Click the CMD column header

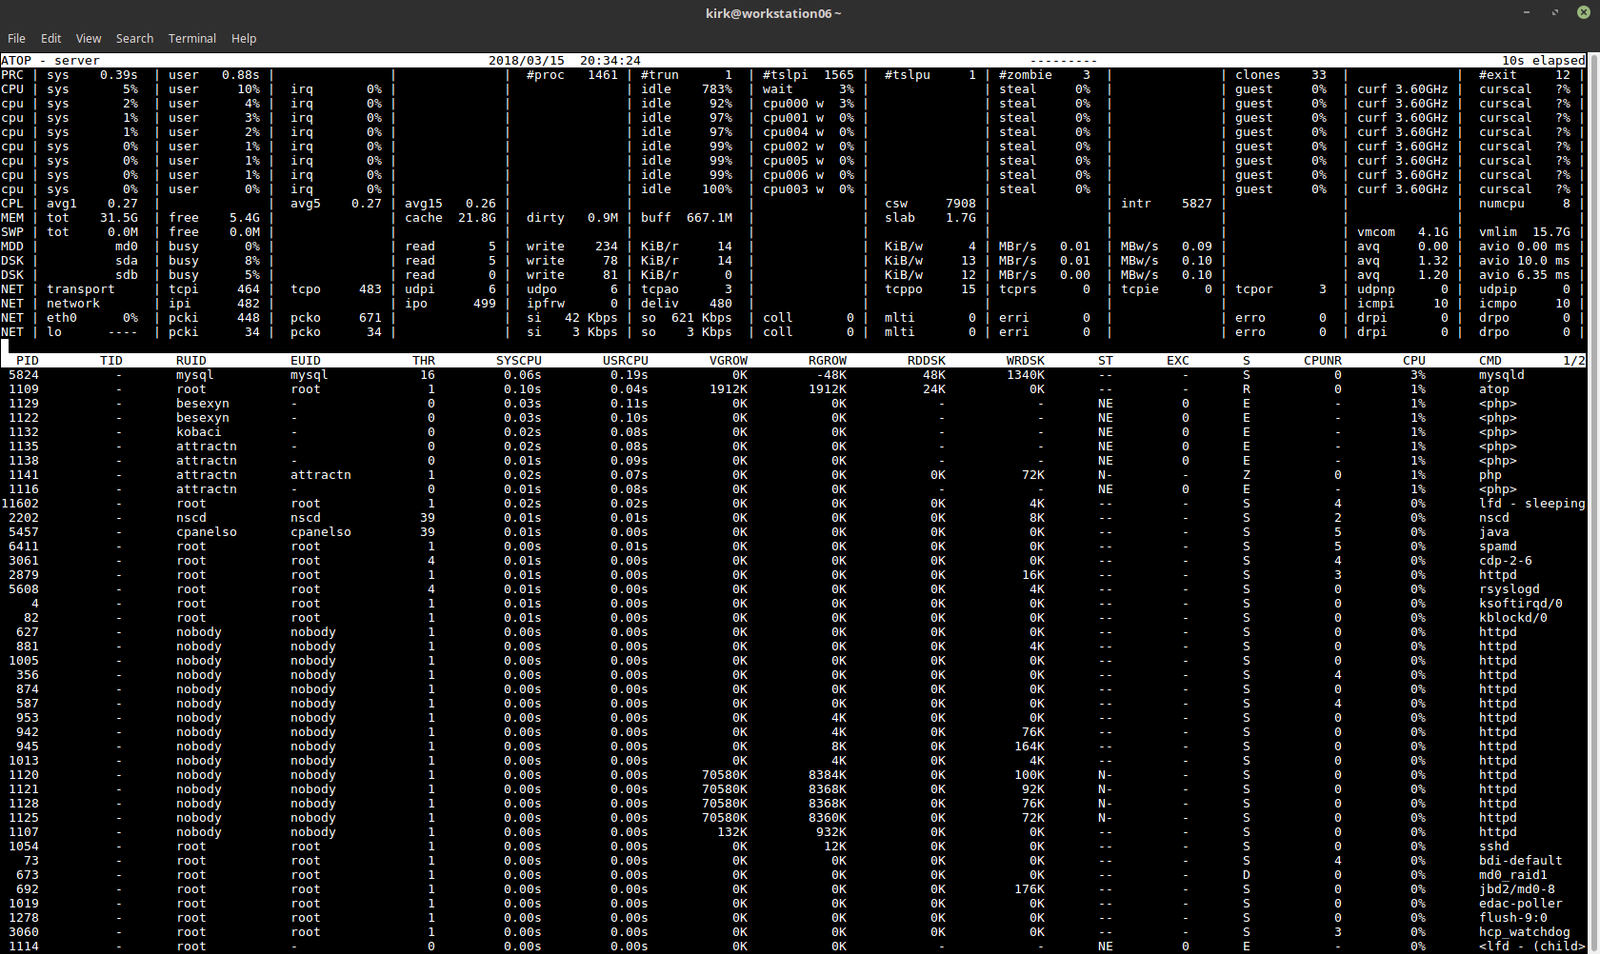(x=1490, y=360)
